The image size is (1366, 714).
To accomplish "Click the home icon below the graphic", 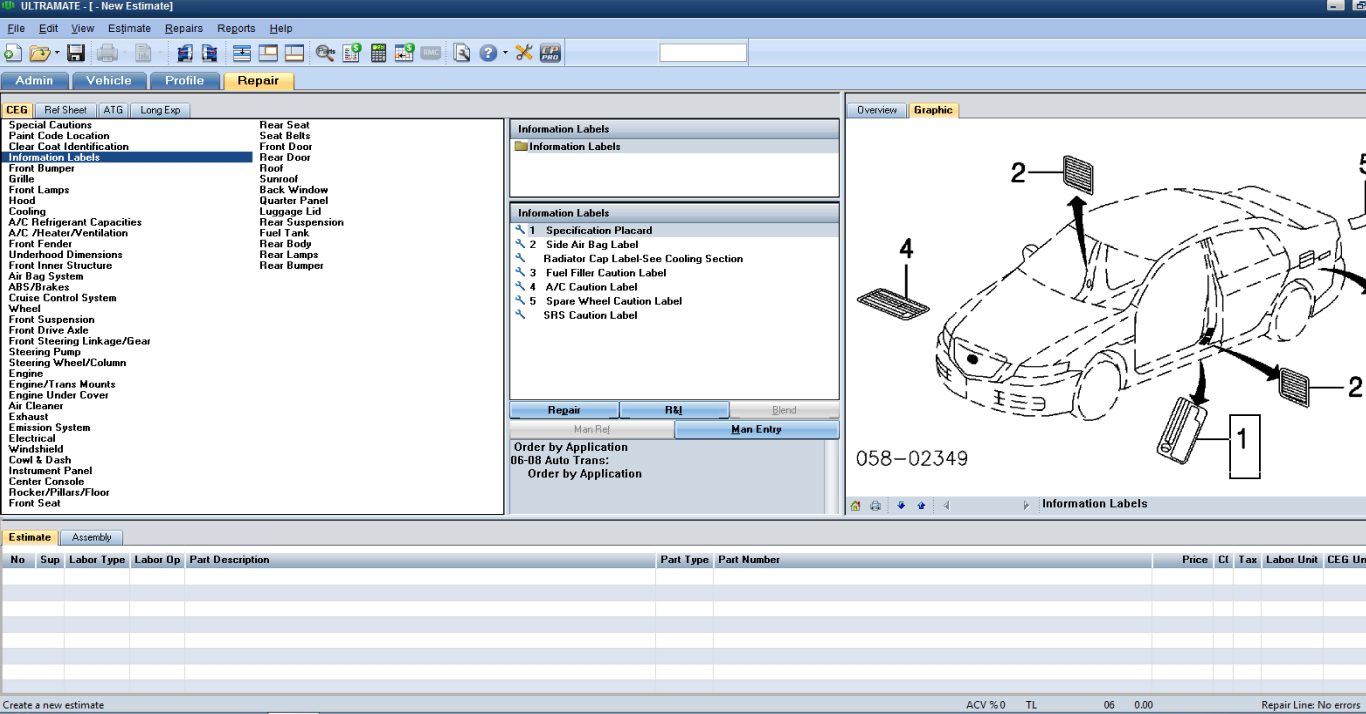I will click(x=857, y=505).
